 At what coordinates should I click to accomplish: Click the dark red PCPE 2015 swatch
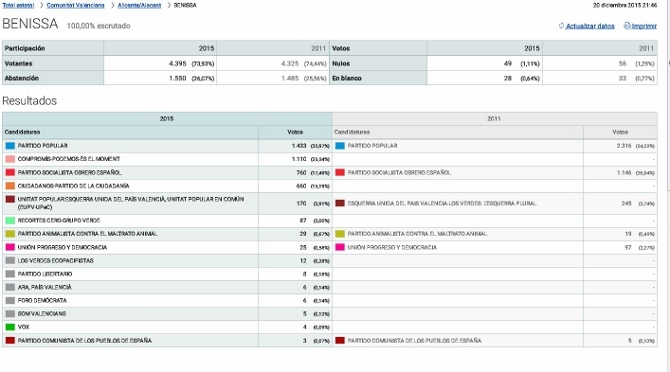[10, 340]
